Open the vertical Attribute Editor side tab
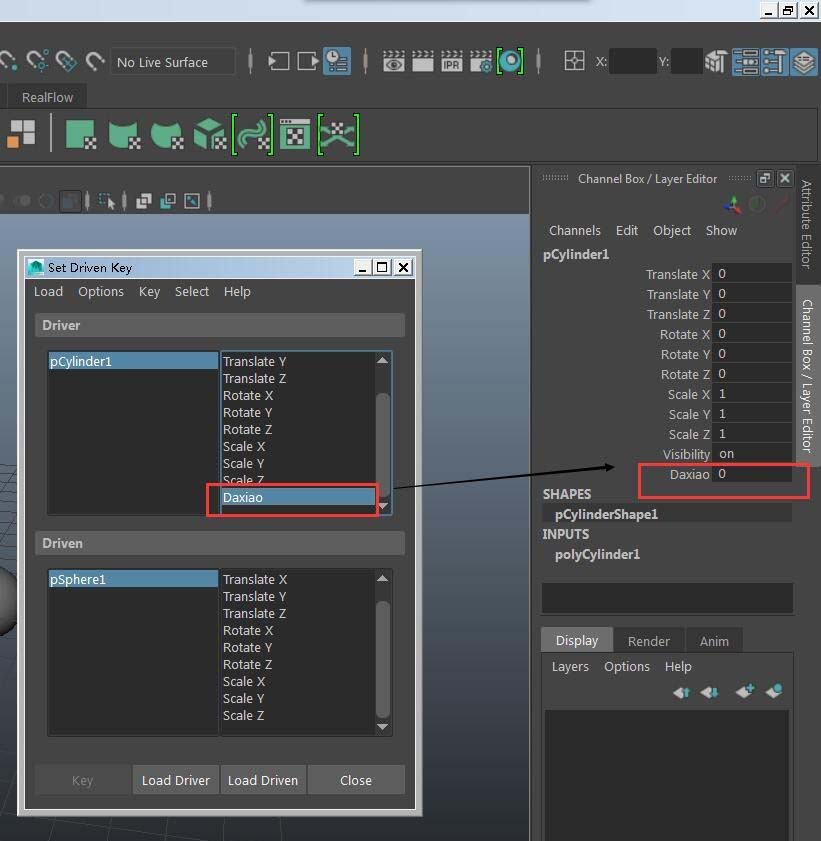The width and height of the screenshot is (821, 841). pos(807,224)
